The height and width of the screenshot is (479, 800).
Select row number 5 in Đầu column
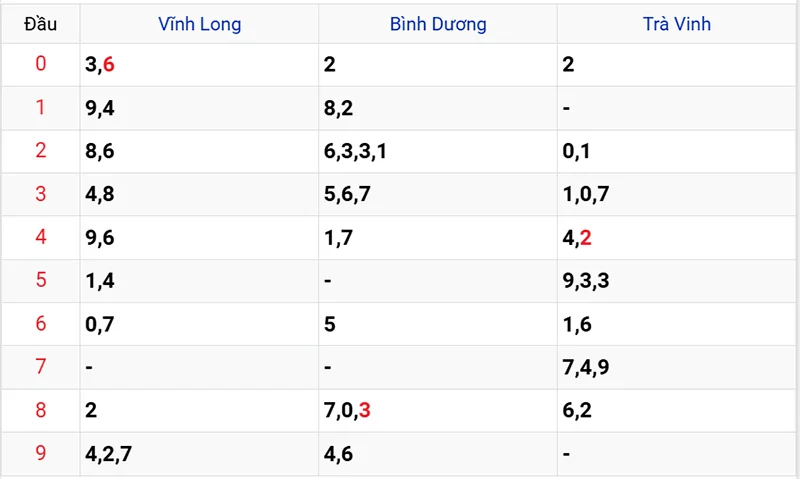pyautogui.click(x=41, y=280)
